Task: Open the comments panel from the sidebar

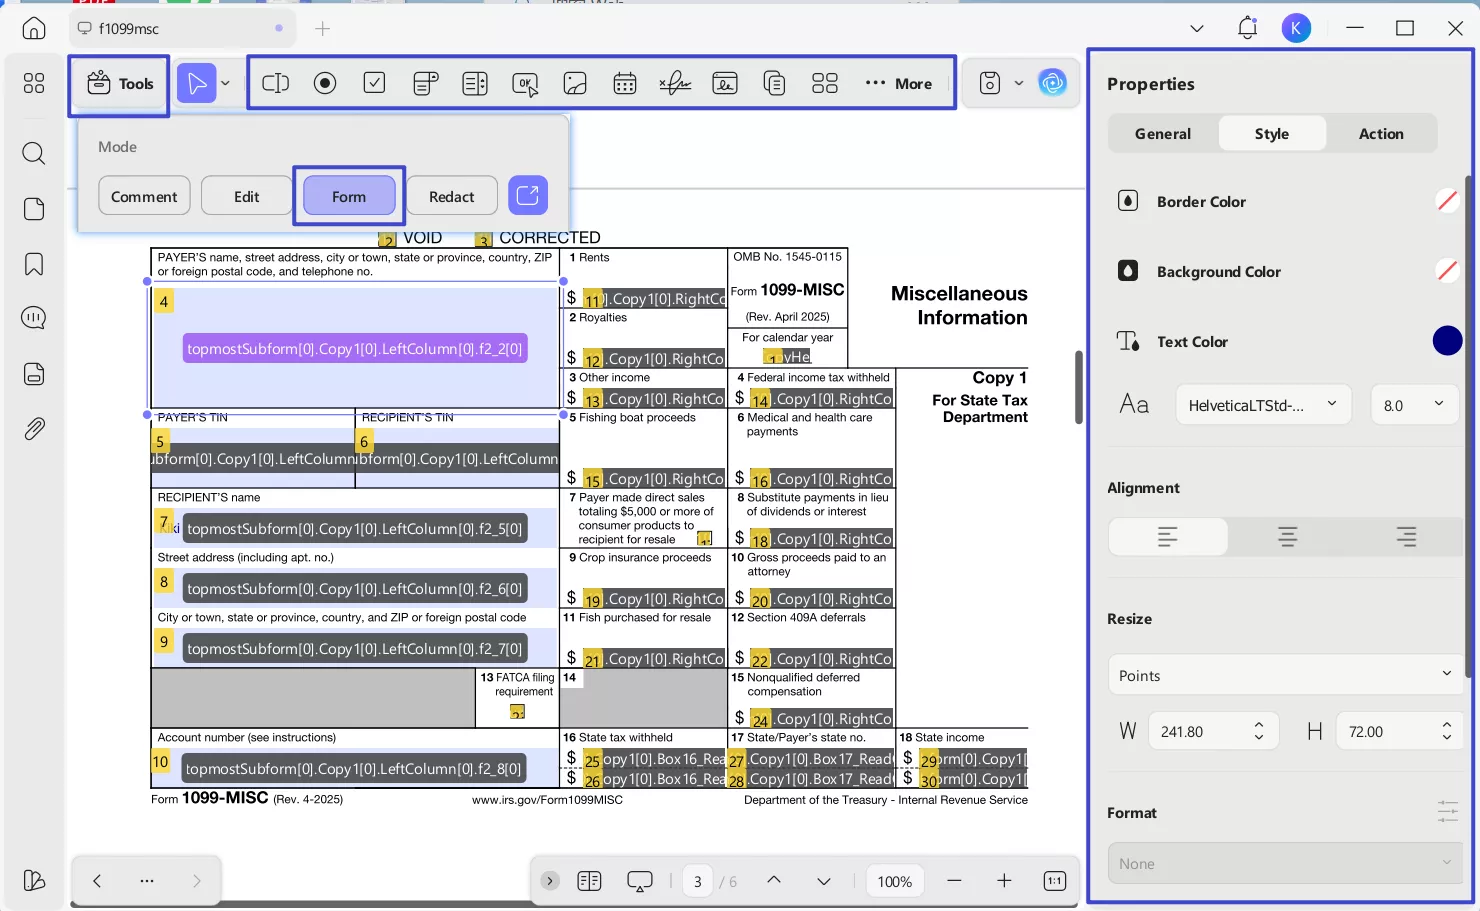Action: click(x=33, y=317)
